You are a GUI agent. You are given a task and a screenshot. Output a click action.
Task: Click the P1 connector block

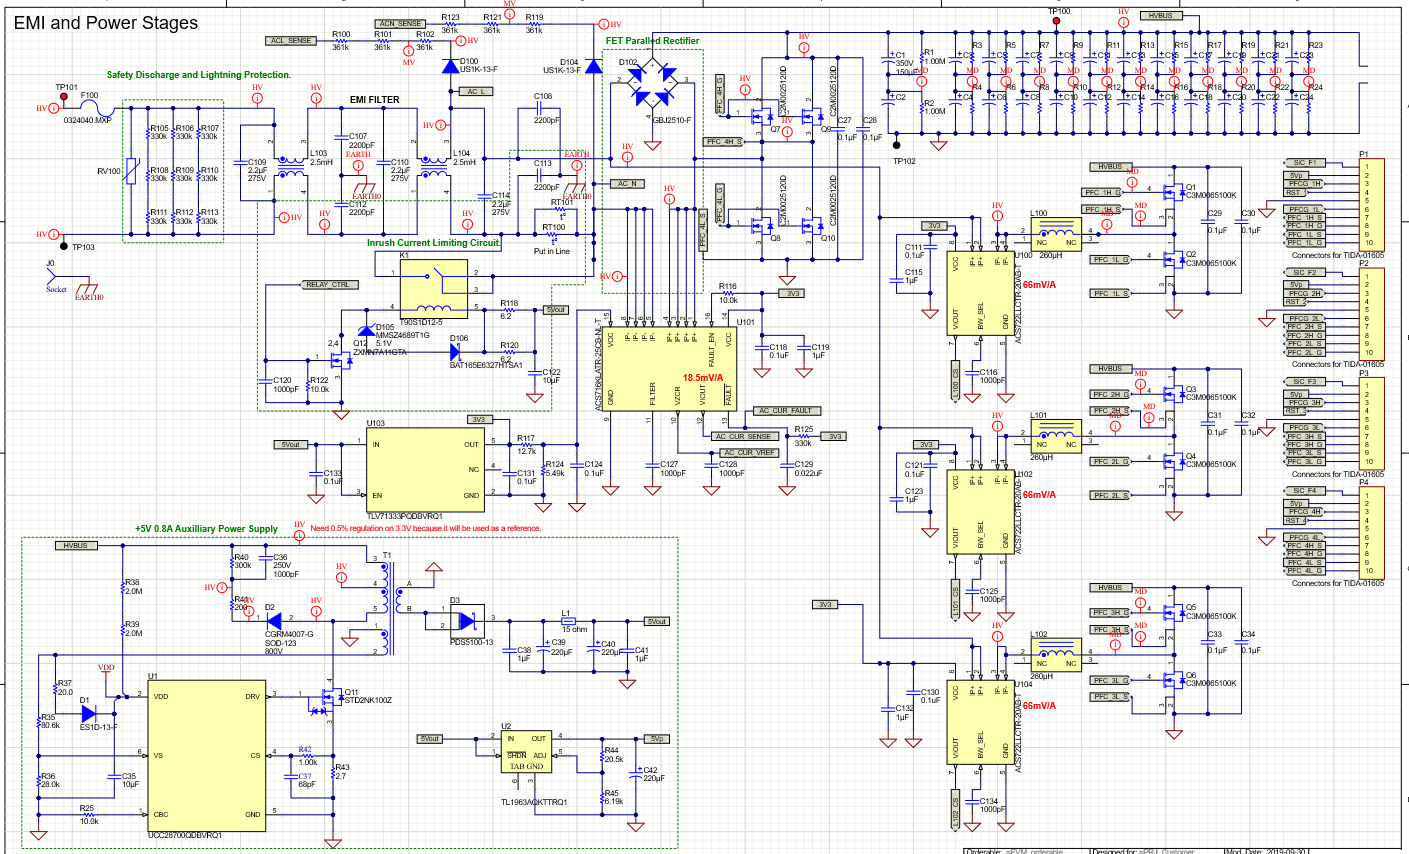pyautogui.click(x=1370, y=205)
